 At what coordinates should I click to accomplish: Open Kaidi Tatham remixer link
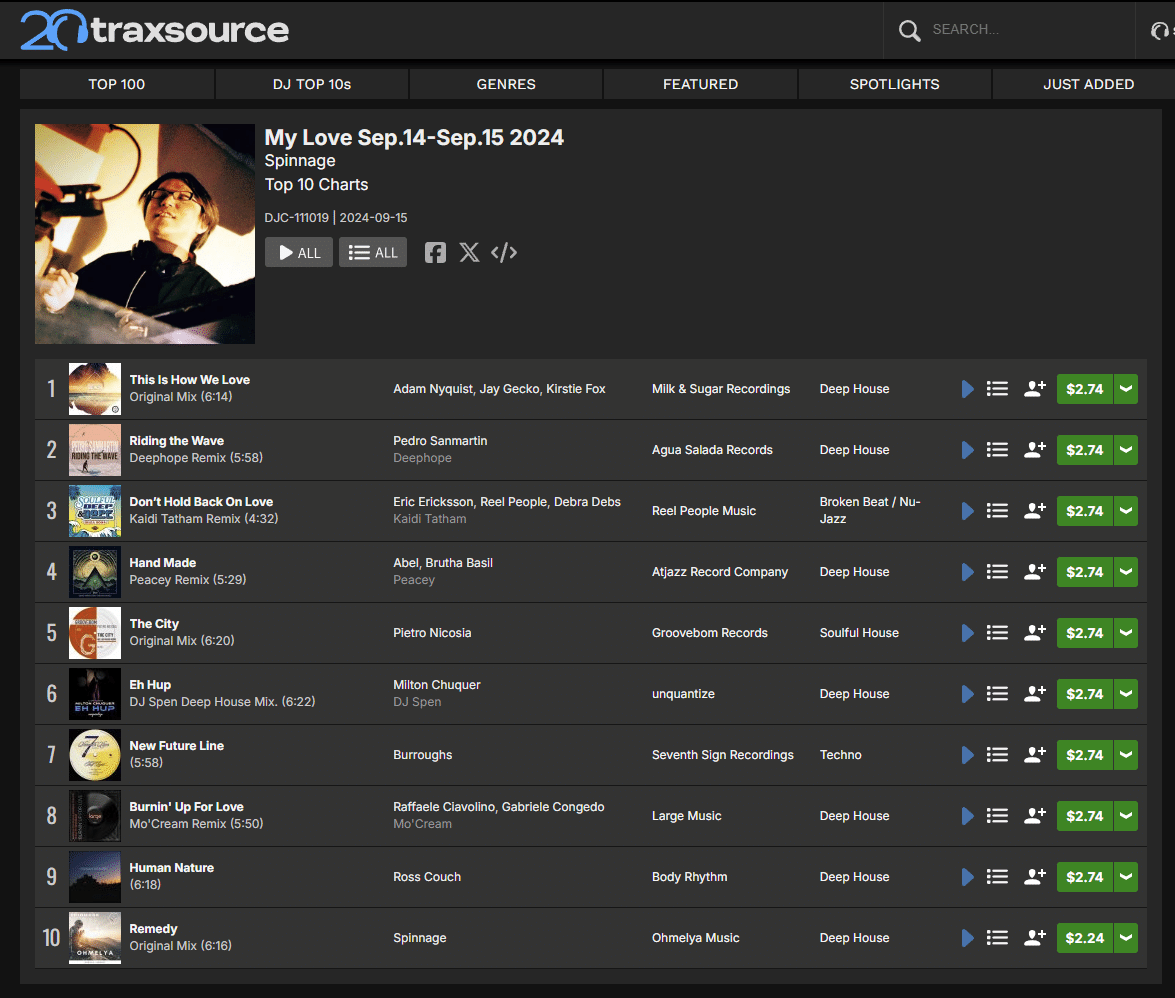[x=429, y=518]
